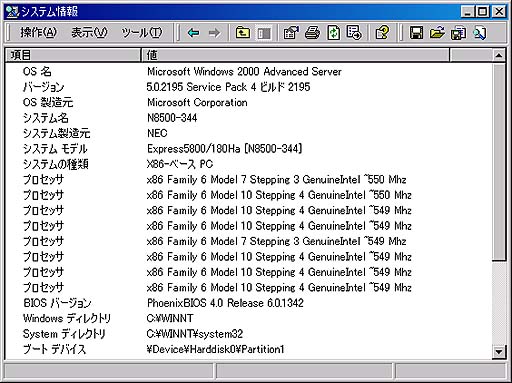
Task: Click the scrollbar up arrow
Action: [x=498, y=55]
